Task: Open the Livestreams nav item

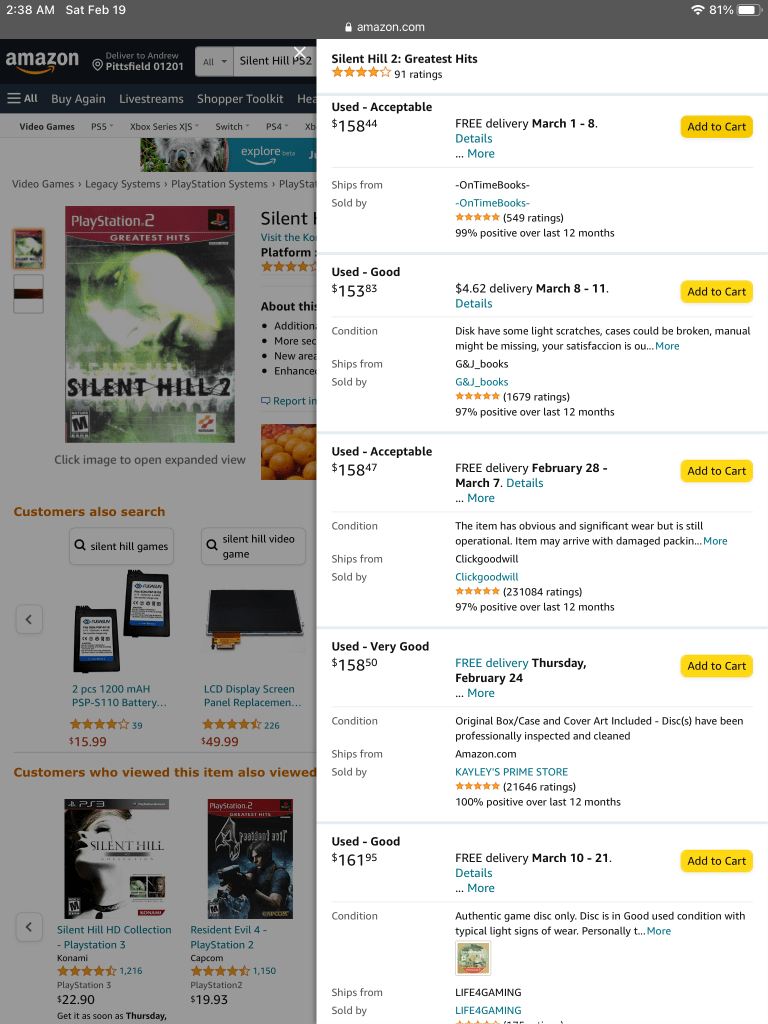Action: tap(151, 99)
